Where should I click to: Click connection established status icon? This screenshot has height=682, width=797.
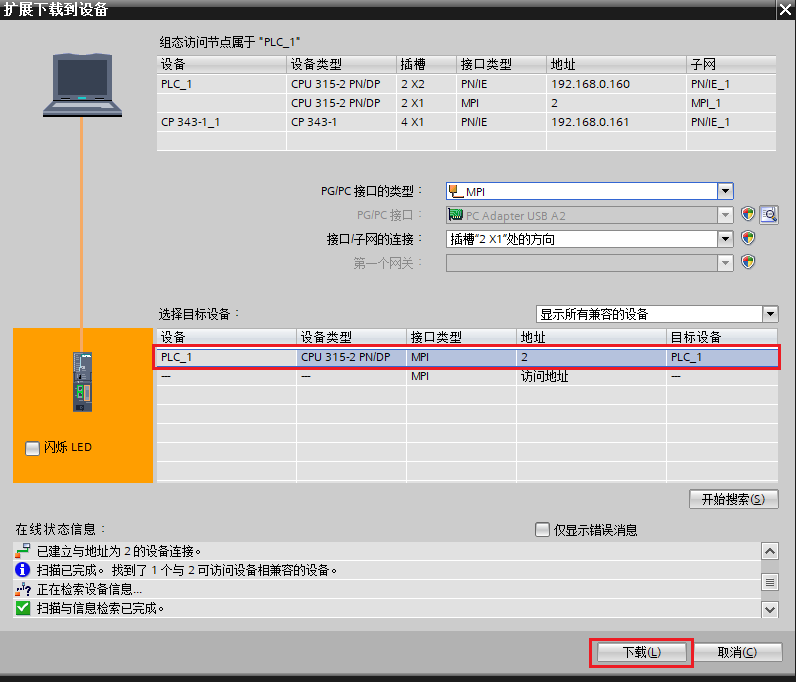coord(23,551)
